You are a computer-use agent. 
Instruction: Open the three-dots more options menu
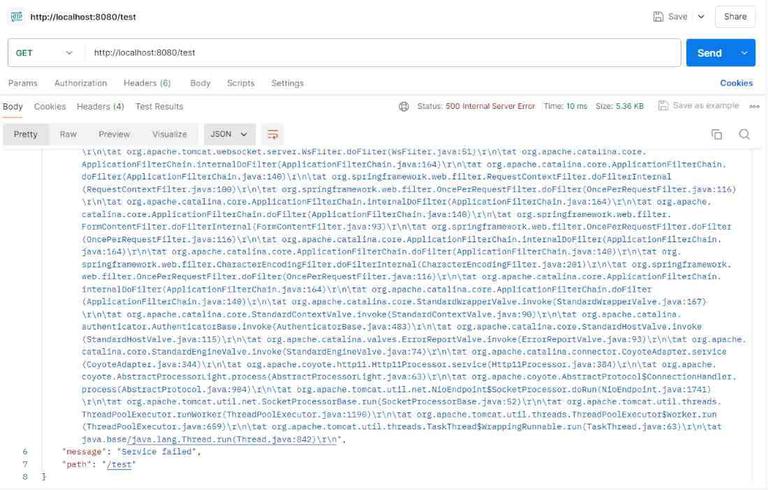pyautogui.click(x=754, y=106)
